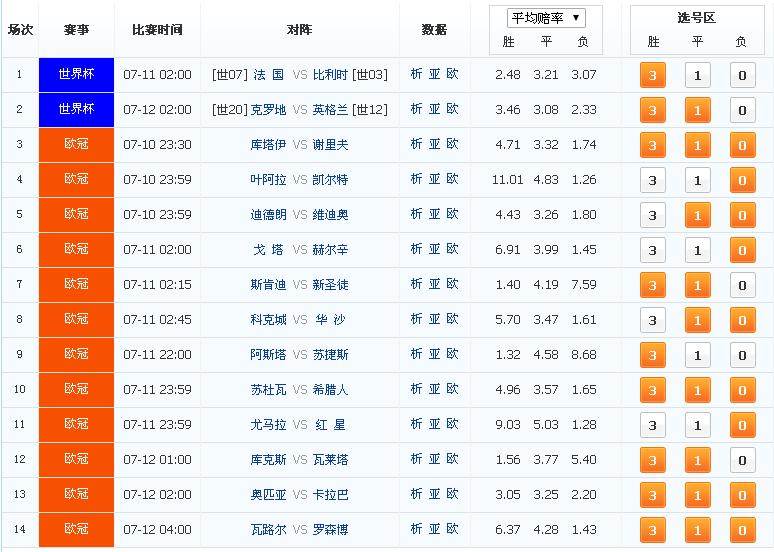Open 析 analysis for 斯肯迪 vs 新圣徒
The width and height of the screenshot is (774, 552).
point(416,284)
